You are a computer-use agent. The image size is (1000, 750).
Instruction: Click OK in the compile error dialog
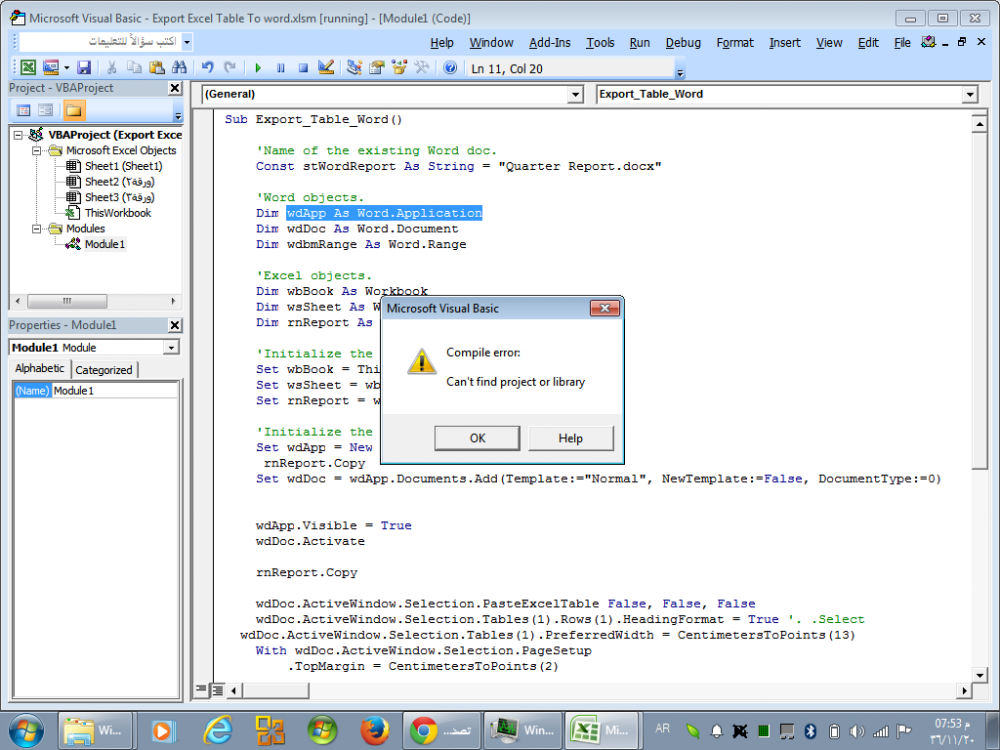477,438
